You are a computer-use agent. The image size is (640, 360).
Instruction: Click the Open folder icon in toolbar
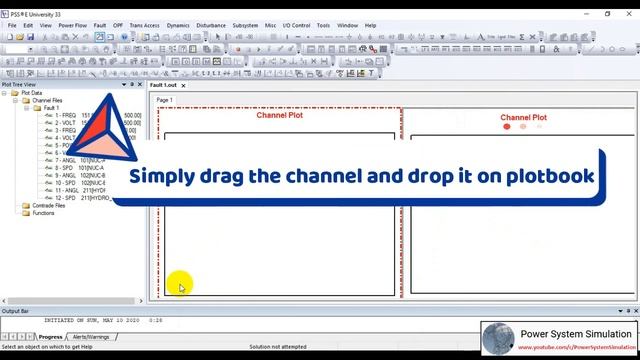pyautogui.click(x=20, y=37)
